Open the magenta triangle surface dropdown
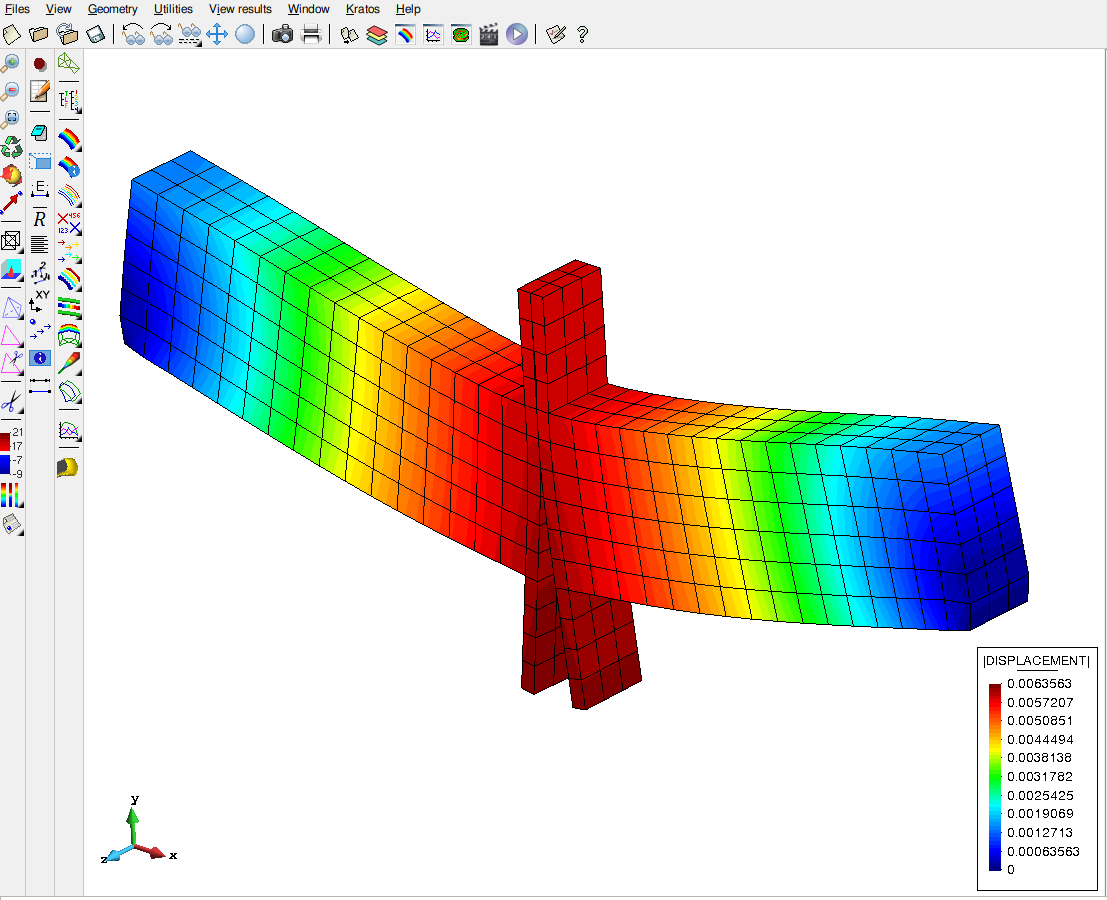 (x=11, y=335)
